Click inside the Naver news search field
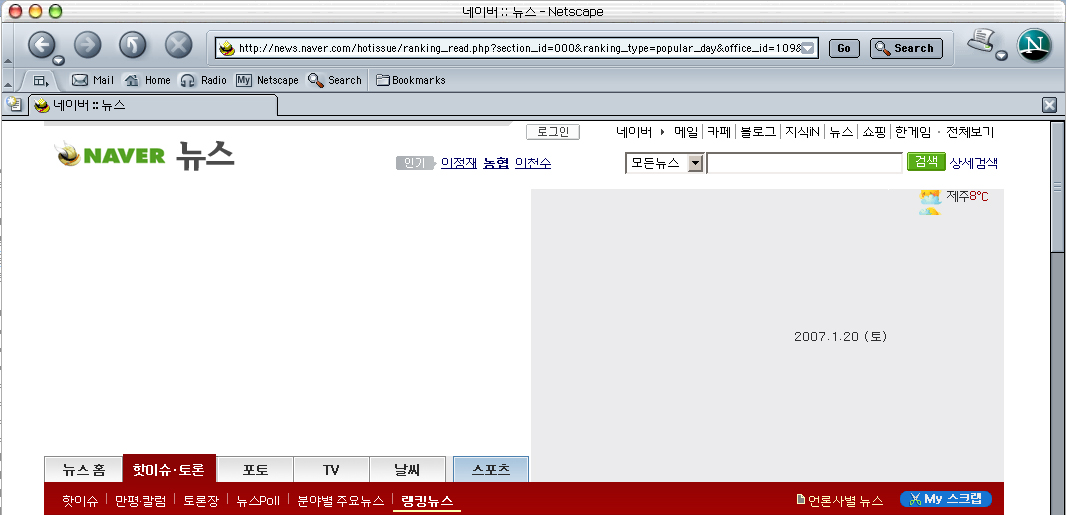 coord(804,163)
